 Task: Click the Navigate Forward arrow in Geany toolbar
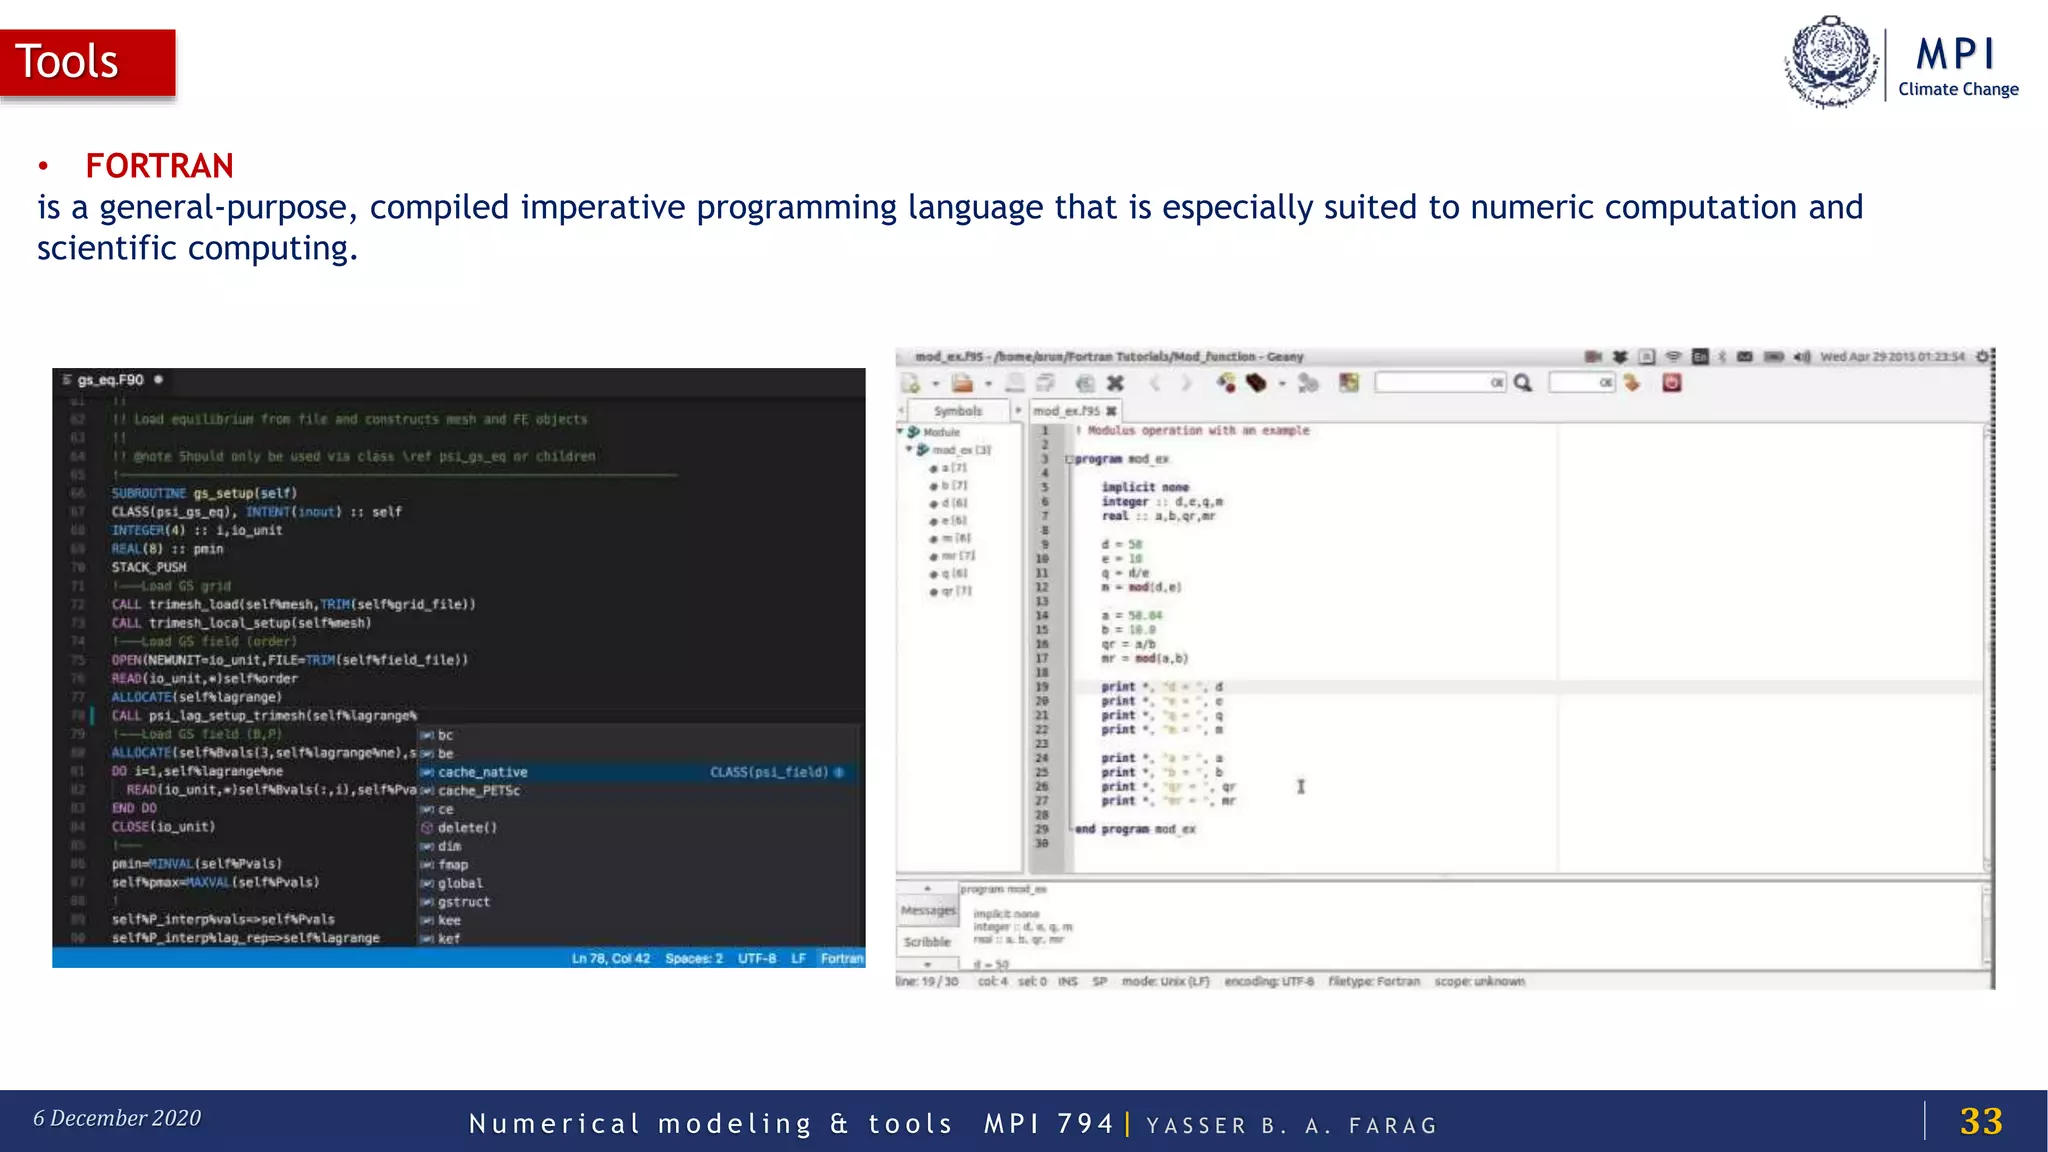coord(1186,383)
